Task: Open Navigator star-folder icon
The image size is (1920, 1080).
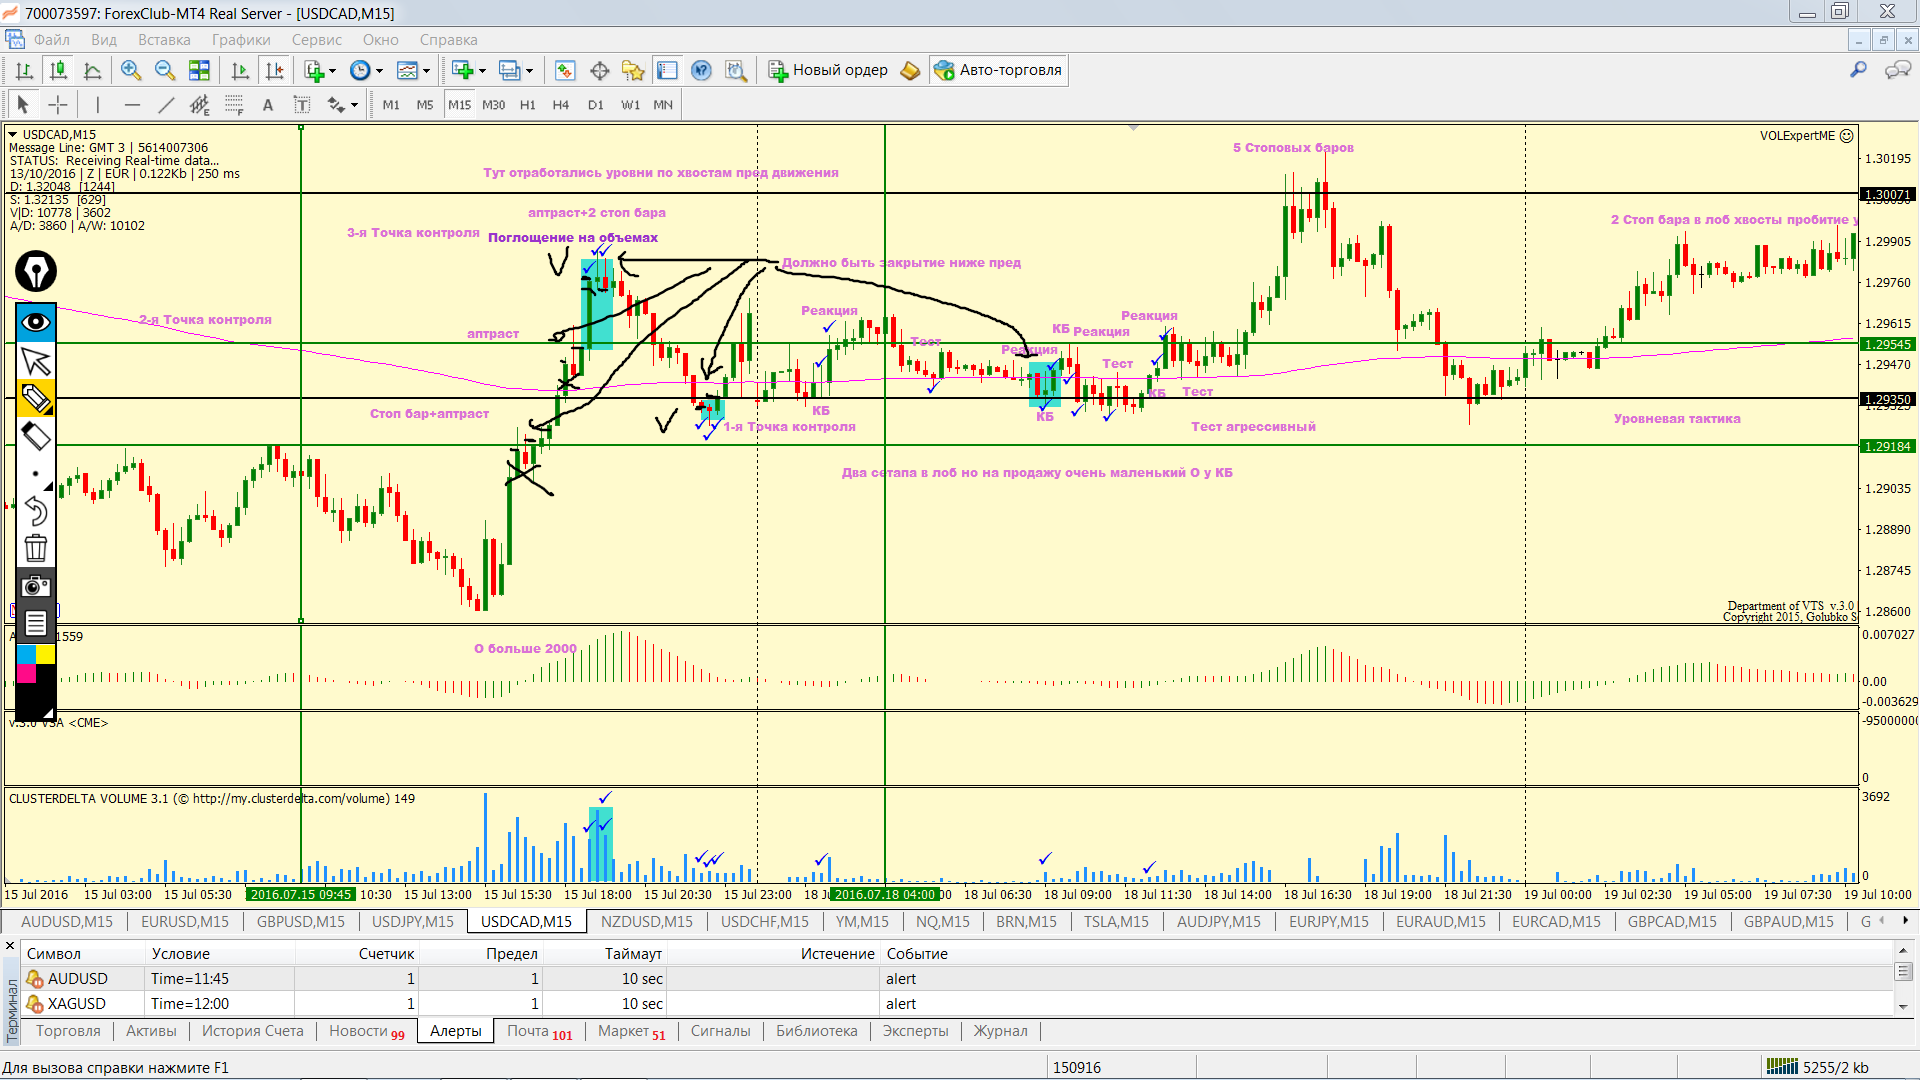Action: coord(633,70)
